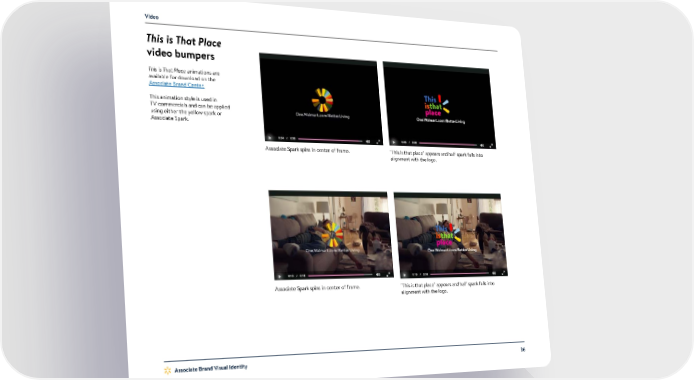Open the Associate Brand Center link
This screenshot has width=694, height=380.
coord(176,84)
